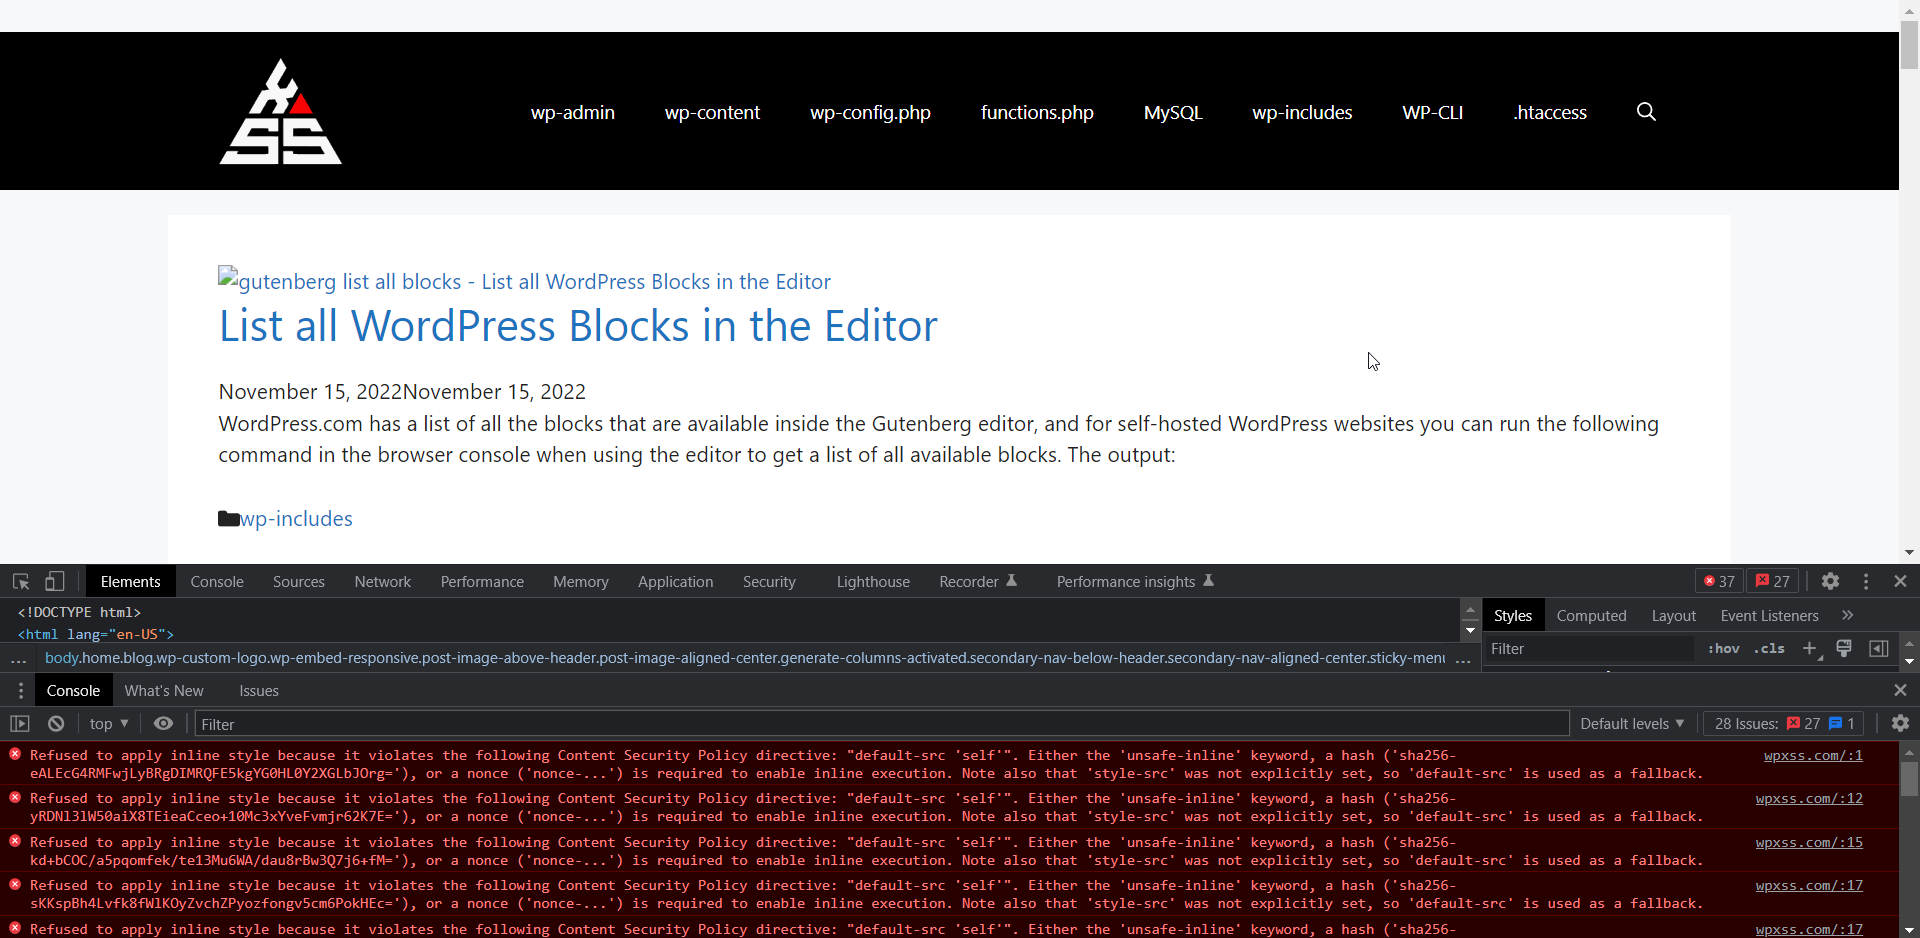
Task: Open the website search magnifier icon
Action: click(1646, 112)
